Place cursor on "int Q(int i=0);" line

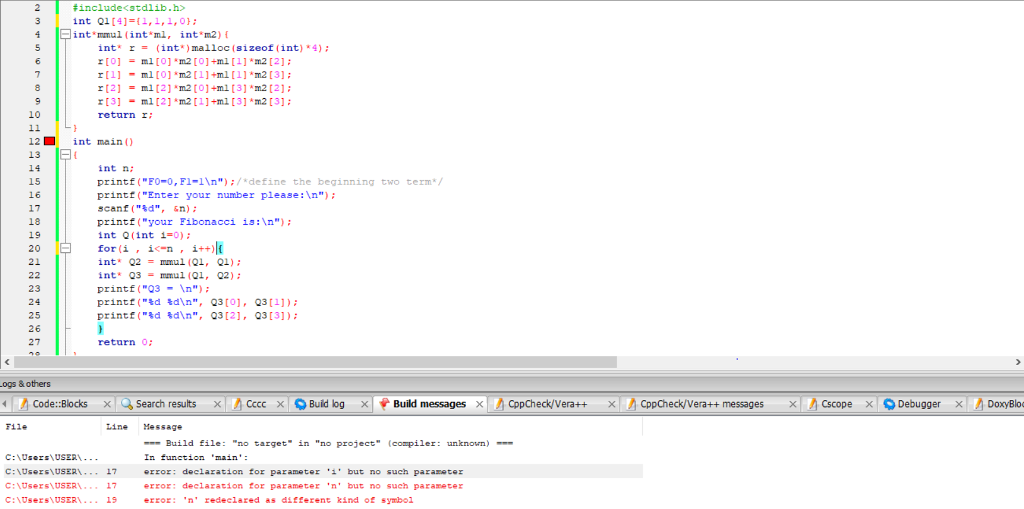pos(144,235)
